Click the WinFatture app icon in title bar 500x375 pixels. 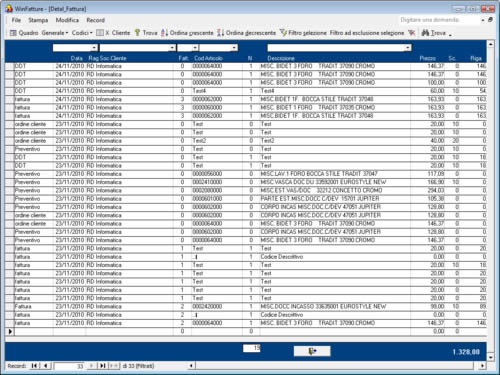pos(9,8)
